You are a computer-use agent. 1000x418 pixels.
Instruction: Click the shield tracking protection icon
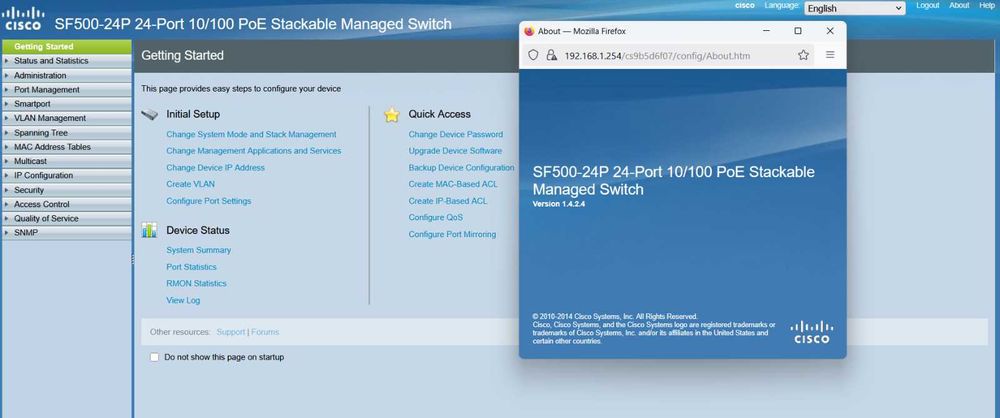click(x=533, y=56)
